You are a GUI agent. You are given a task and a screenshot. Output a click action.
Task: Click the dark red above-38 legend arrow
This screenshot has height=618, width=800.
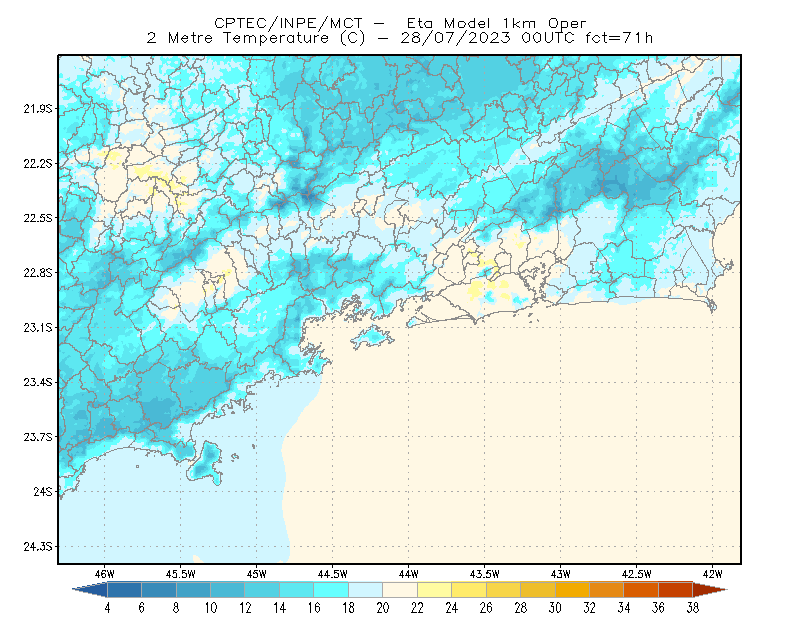pyautogui.click(x=710, y=589)
